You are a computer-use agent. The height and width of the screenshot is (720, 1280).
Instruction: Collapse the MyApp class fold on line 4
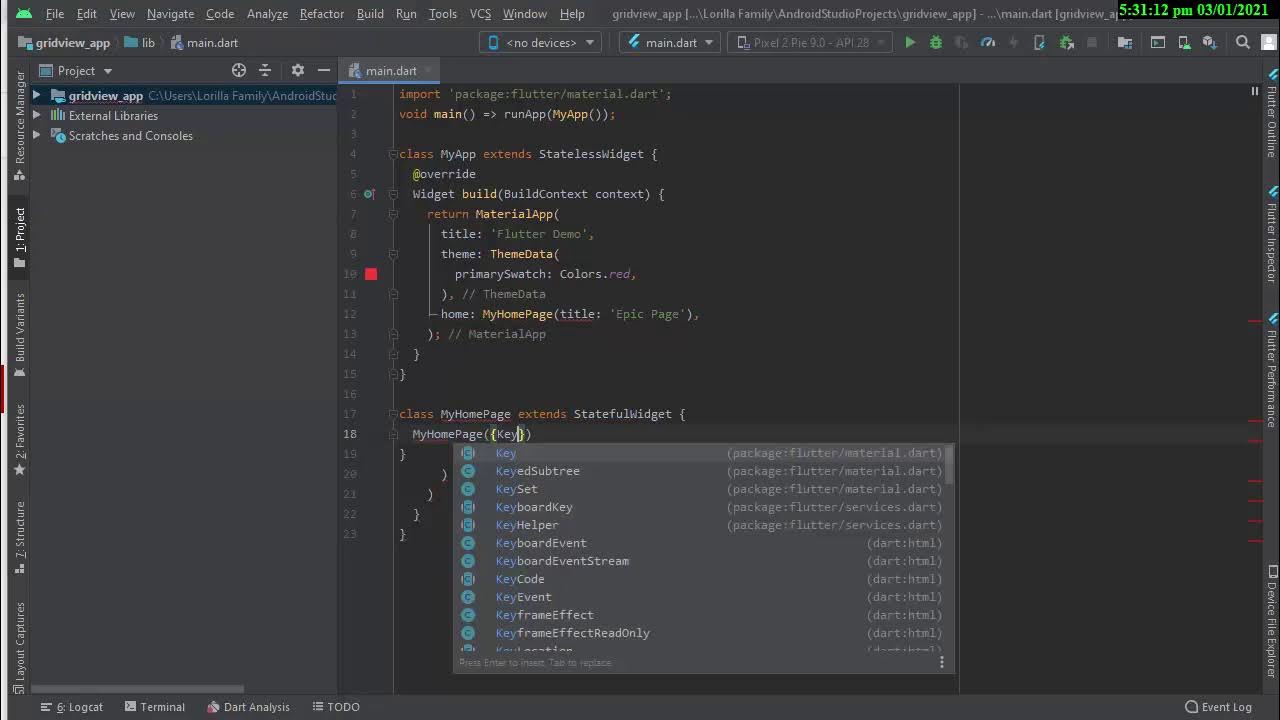[393, 154]
